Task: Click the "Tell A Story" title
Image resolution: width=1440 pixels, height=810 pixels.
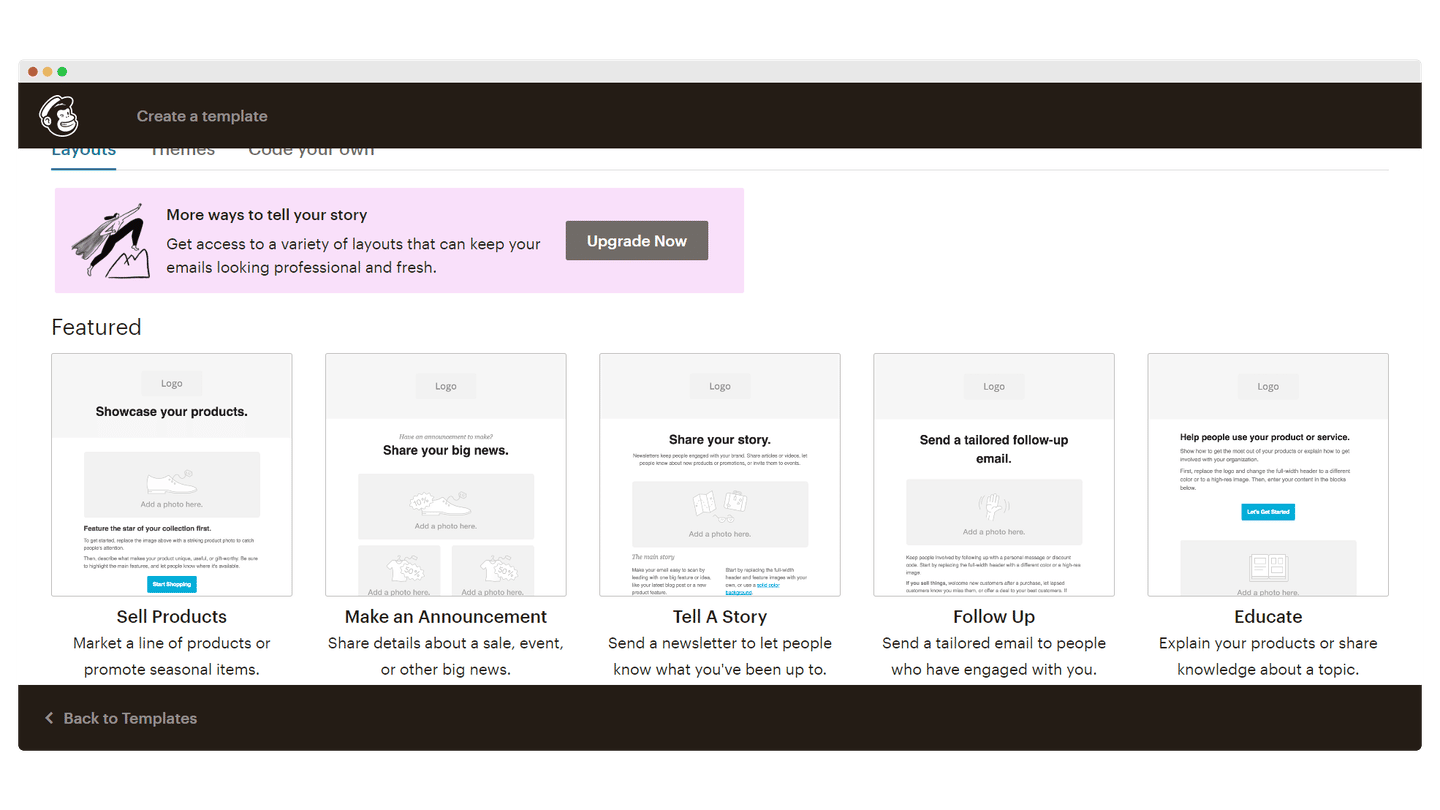Action: (720, 617)
